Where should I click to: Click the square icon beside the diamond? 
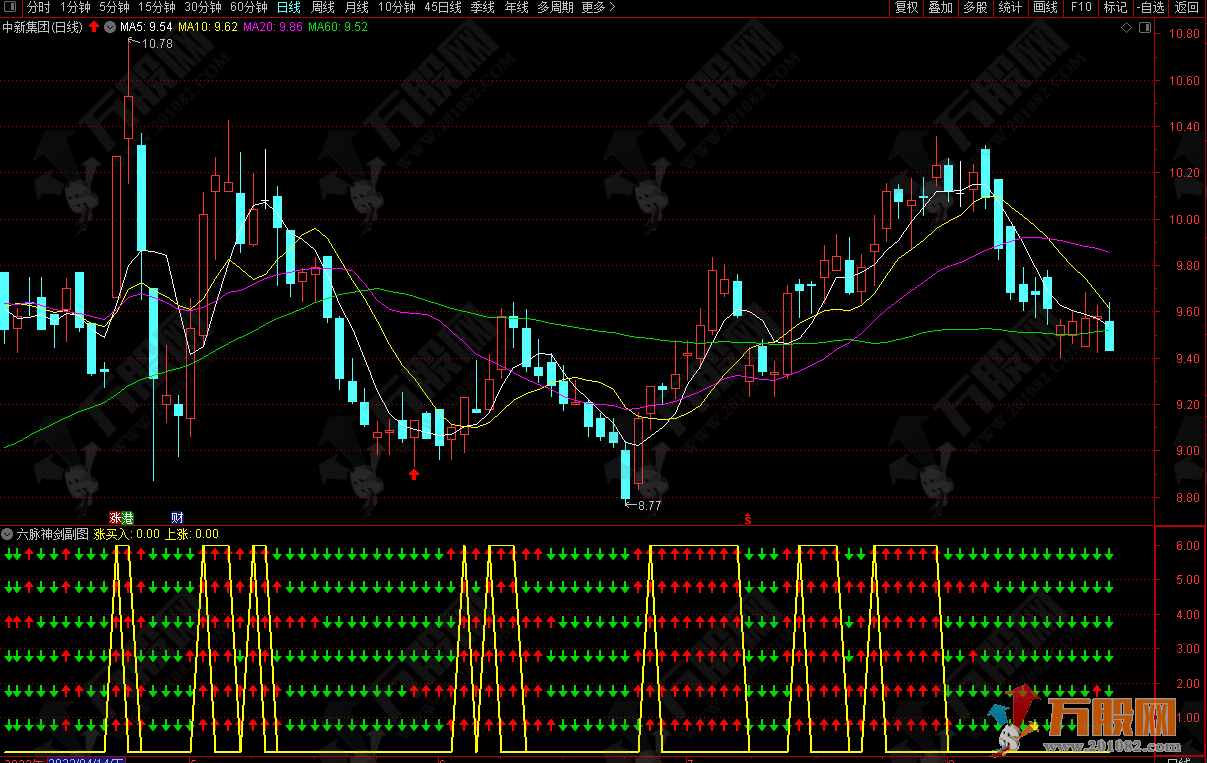pyautogui.click(x=1143, y=27)
